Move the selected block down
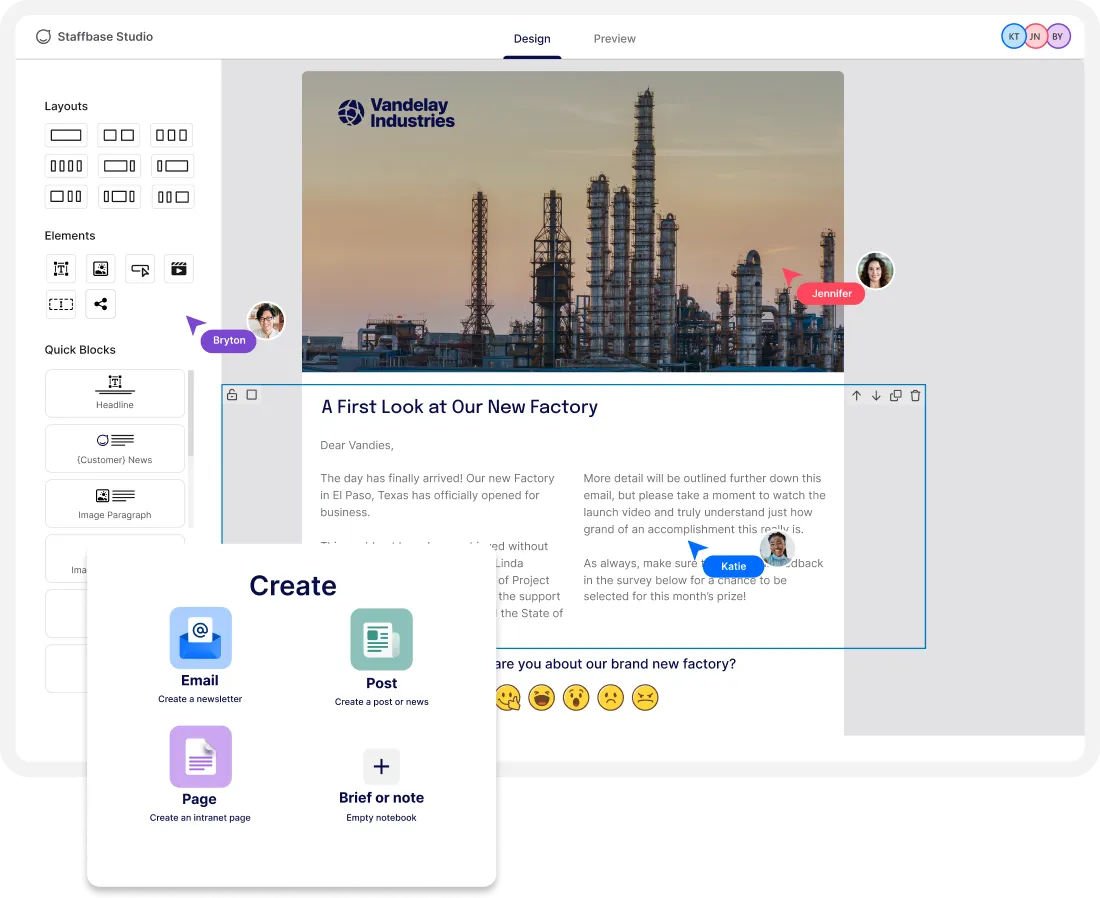The height and width of the screenshot is (898, 1100). pyautogui.click(x=876, y=395)
